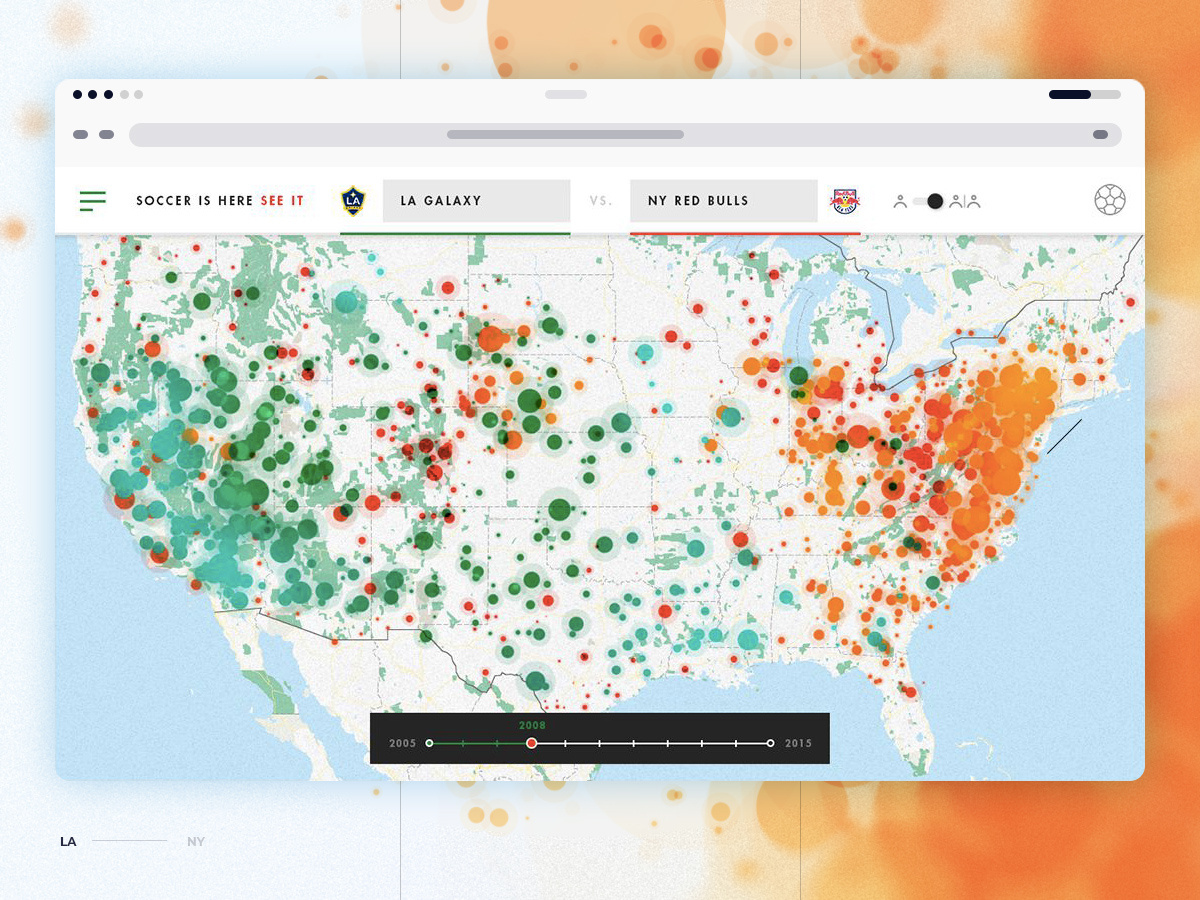This screenshot has width=1200, height=900.
Task: Select the two people icon
Action: pyautogui.click(x=965, y=202)
